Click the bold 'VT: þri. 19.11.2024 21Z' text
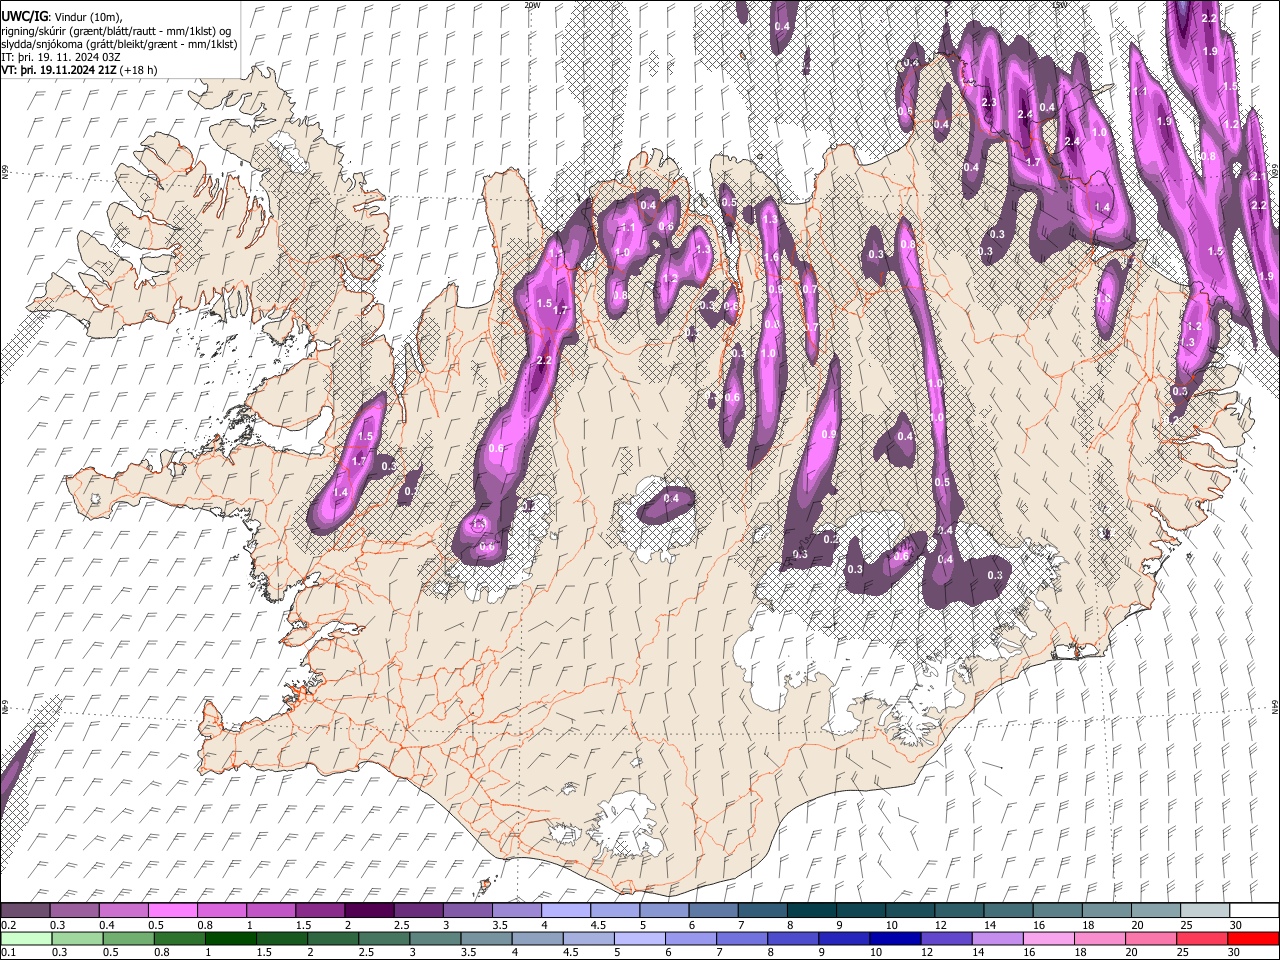 [58, 70]
